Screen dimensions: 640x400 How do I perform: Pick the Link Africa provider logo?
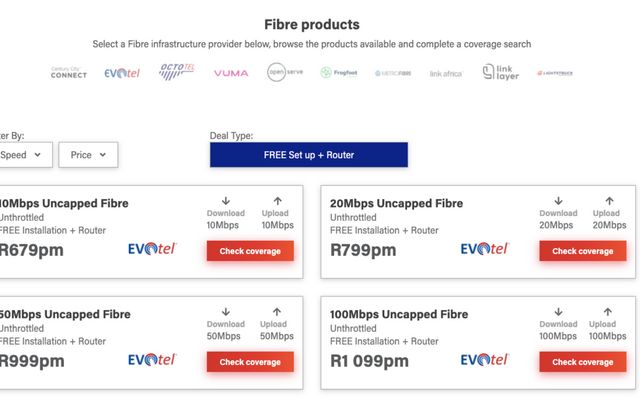click(446, 73)
